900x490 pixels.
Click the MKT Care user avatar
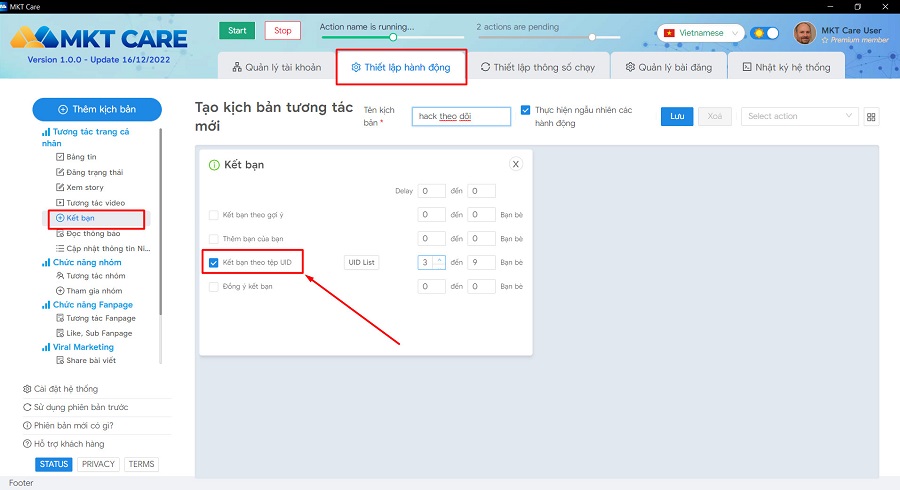pyautogui.click(x=804, y=34)
